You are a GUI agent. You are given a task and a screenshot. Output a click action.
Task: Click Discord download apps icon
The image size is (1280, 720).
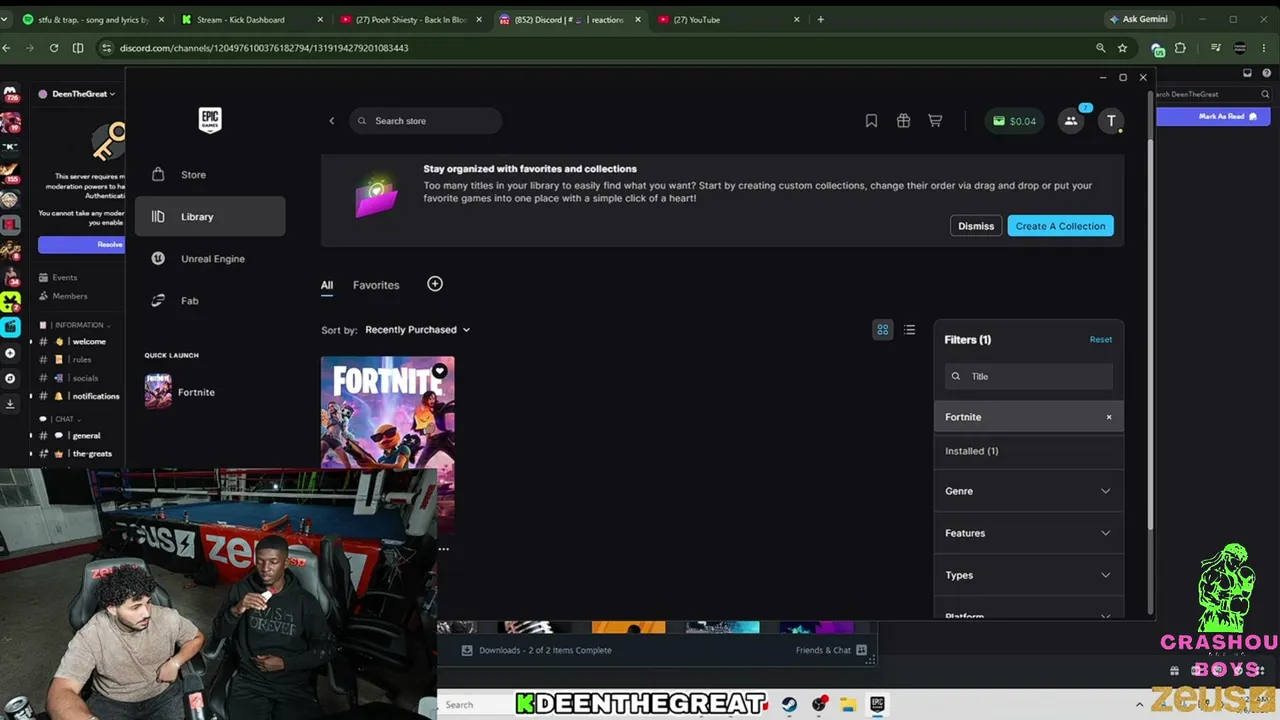[x=10, y=404]
